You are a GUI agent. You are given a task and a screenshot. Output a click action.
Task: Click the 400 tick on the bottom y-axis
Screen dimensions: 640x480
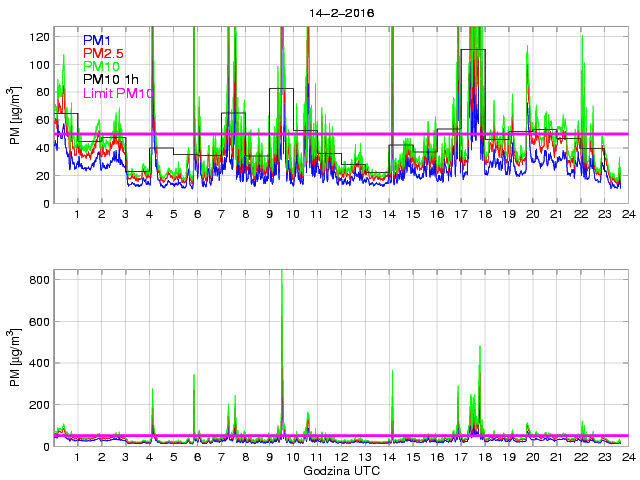[38, 363]
